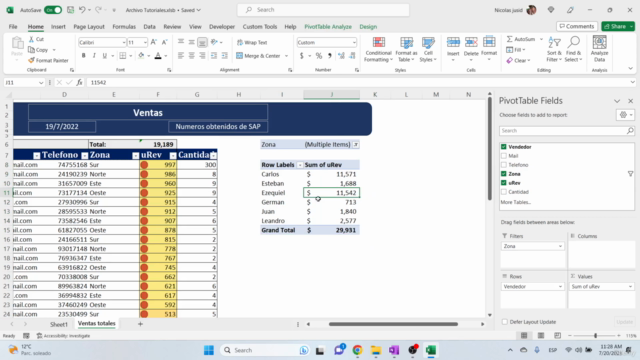Viewport: 640px width, 360px height.
Task: Open the font size dropdown
Action: [x=145, y=42]
